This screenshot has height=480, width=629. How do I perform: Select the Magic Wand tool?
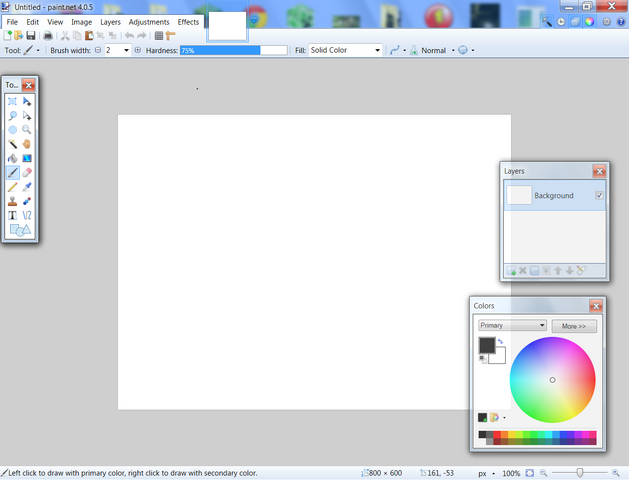click(x=12, y=144)
